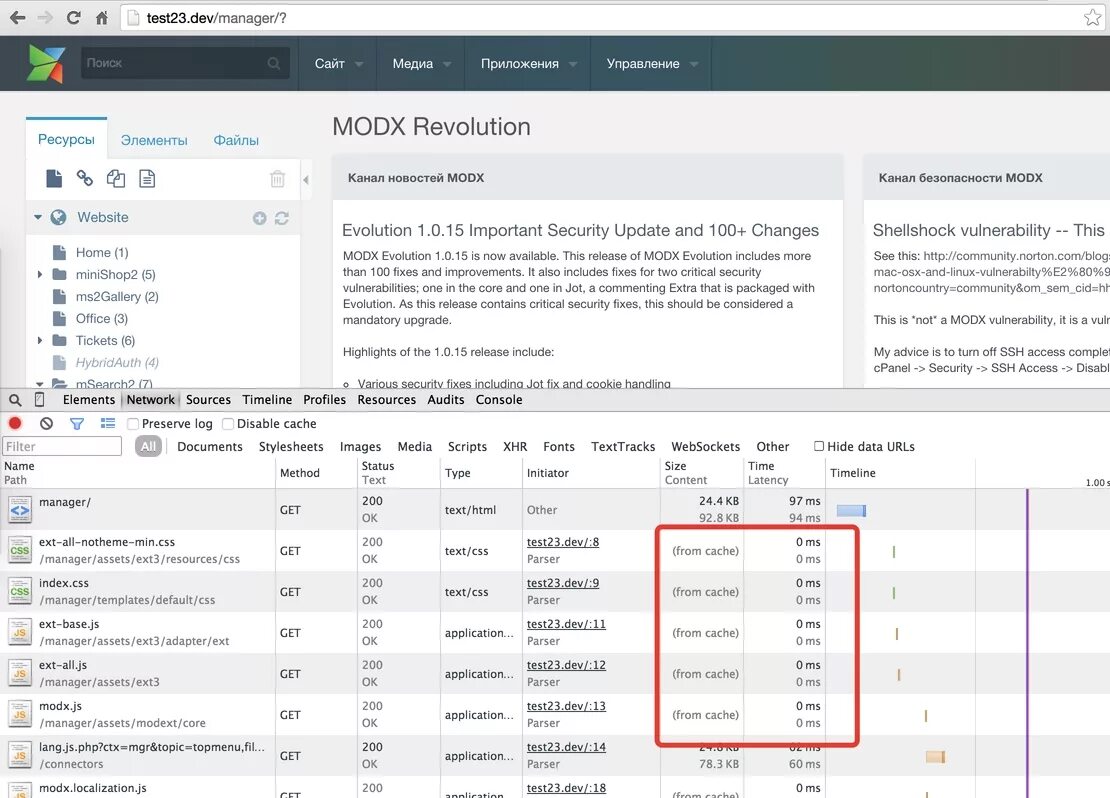Click the plus icon next to Website
This screenshot has width=1110, height=798.
tap(259, 218)
